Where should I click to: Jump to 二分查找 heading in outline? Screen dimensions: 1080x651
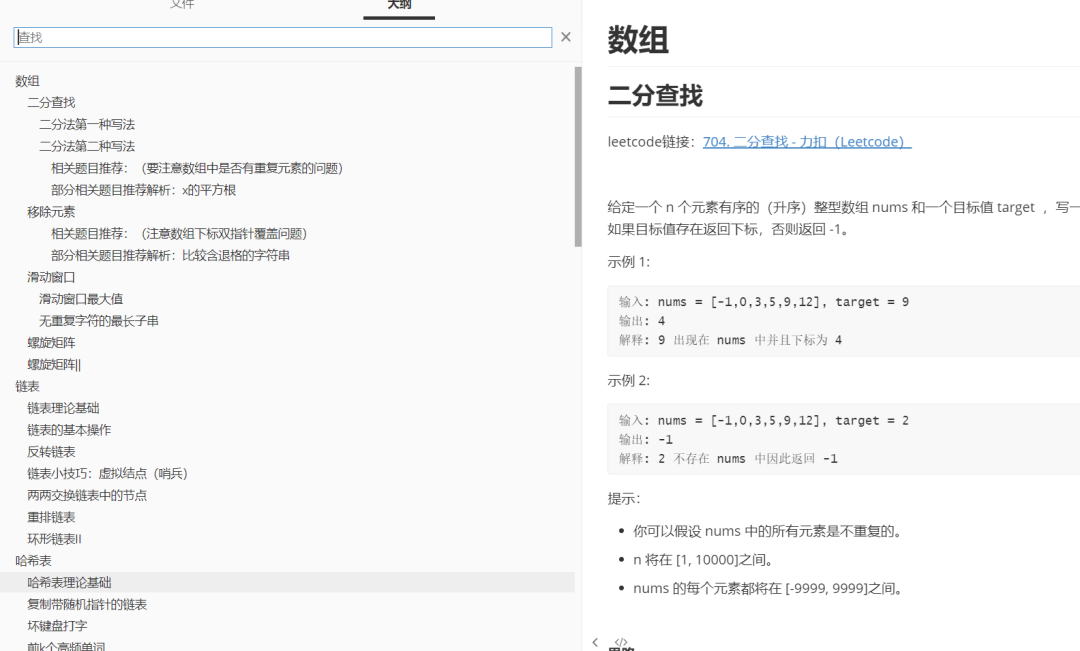coord(51,103)
